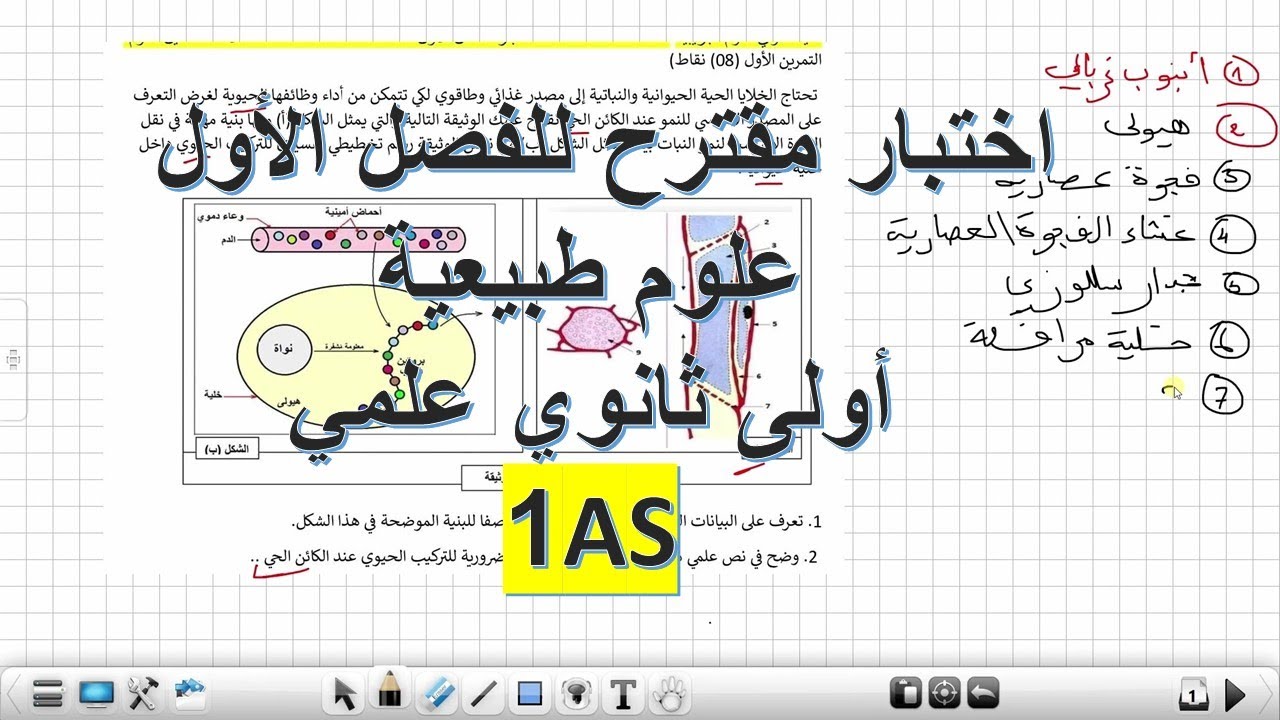Select the arrow pointer tool
Image resolution: width=1280 pixels, height=720 pixels.
[345, 693]
